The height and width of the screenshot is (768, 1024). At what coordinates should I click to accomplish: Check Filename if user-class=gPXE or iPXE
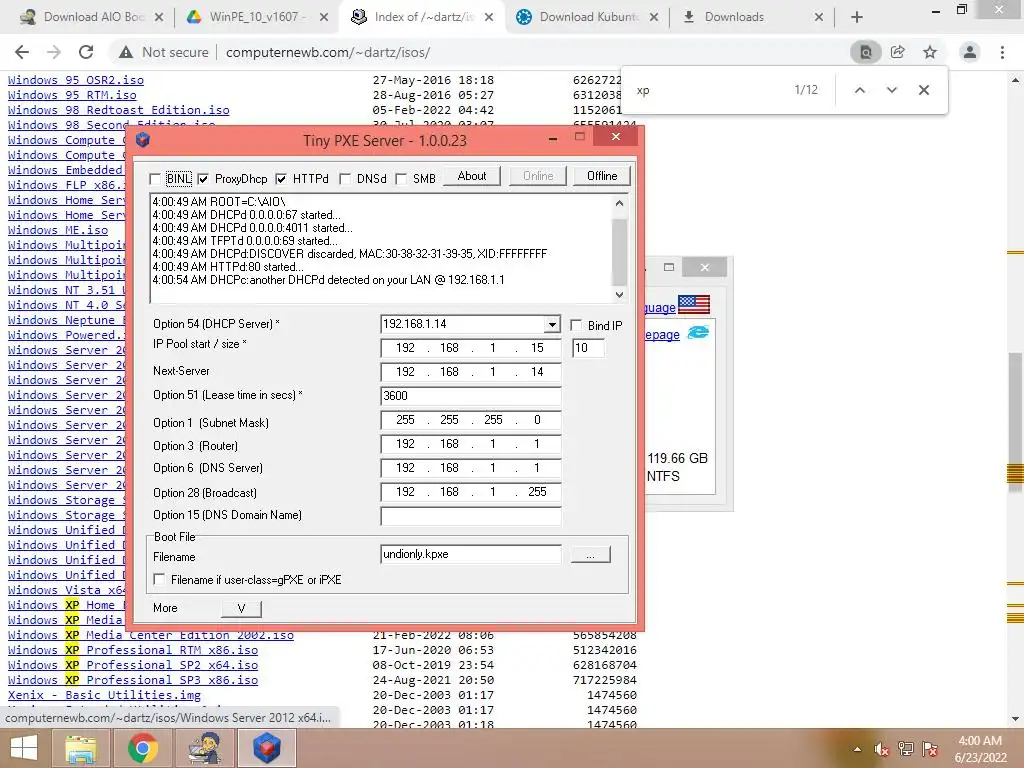159,579
